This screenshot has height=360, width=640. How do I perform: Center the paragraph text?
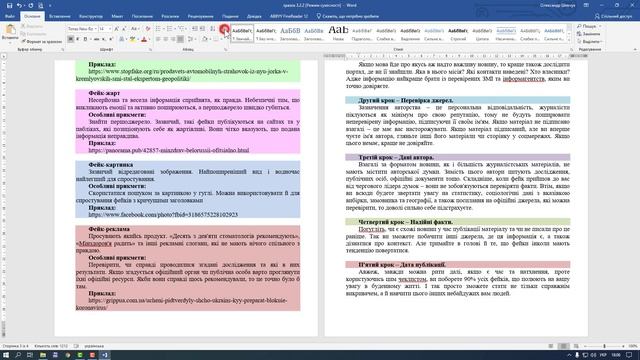pyautogui.click(x=166, y=39)
